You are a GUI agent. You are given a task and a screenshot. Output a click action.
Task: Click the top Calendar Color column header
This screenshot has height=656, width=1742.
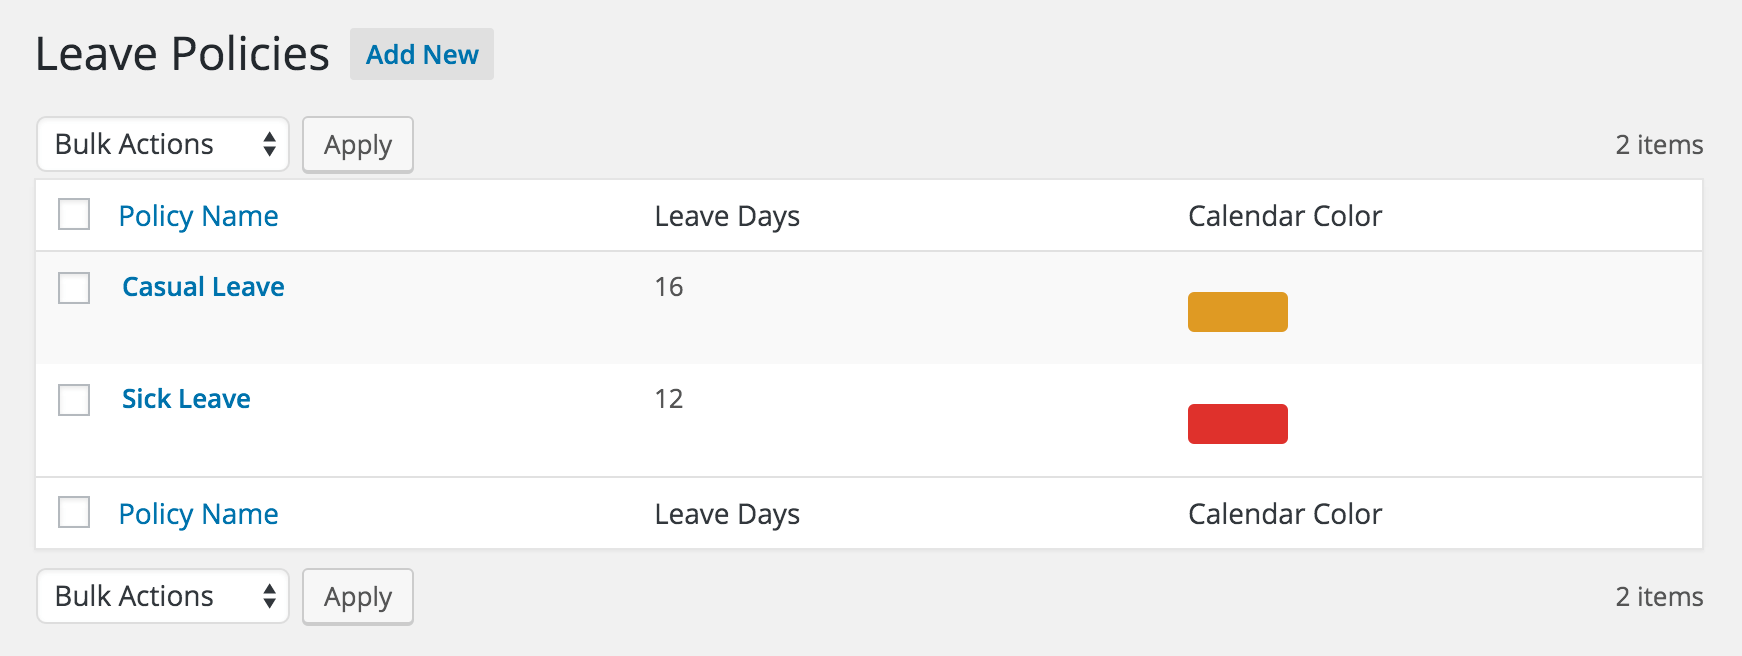[x=1284, y=216]
